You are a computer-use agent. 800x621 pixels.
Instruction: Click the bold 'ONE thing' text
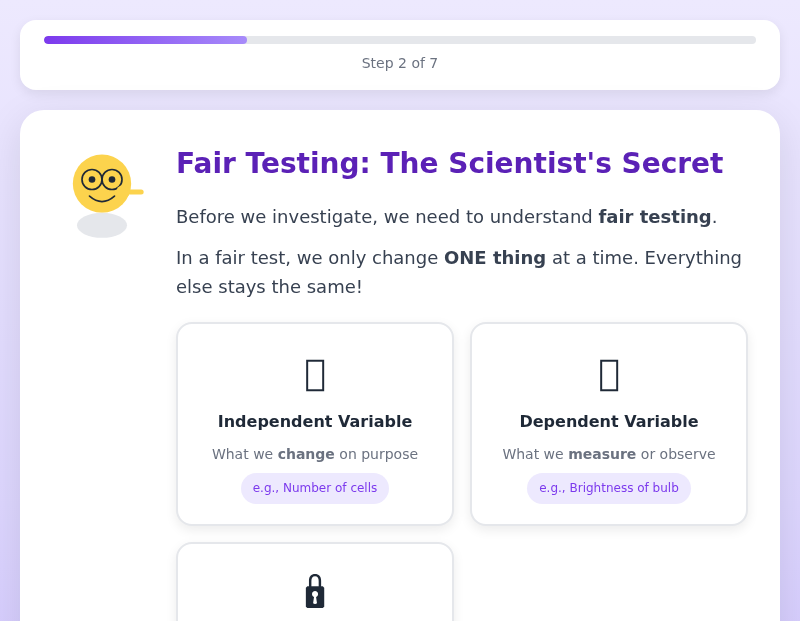click(495, 258)
